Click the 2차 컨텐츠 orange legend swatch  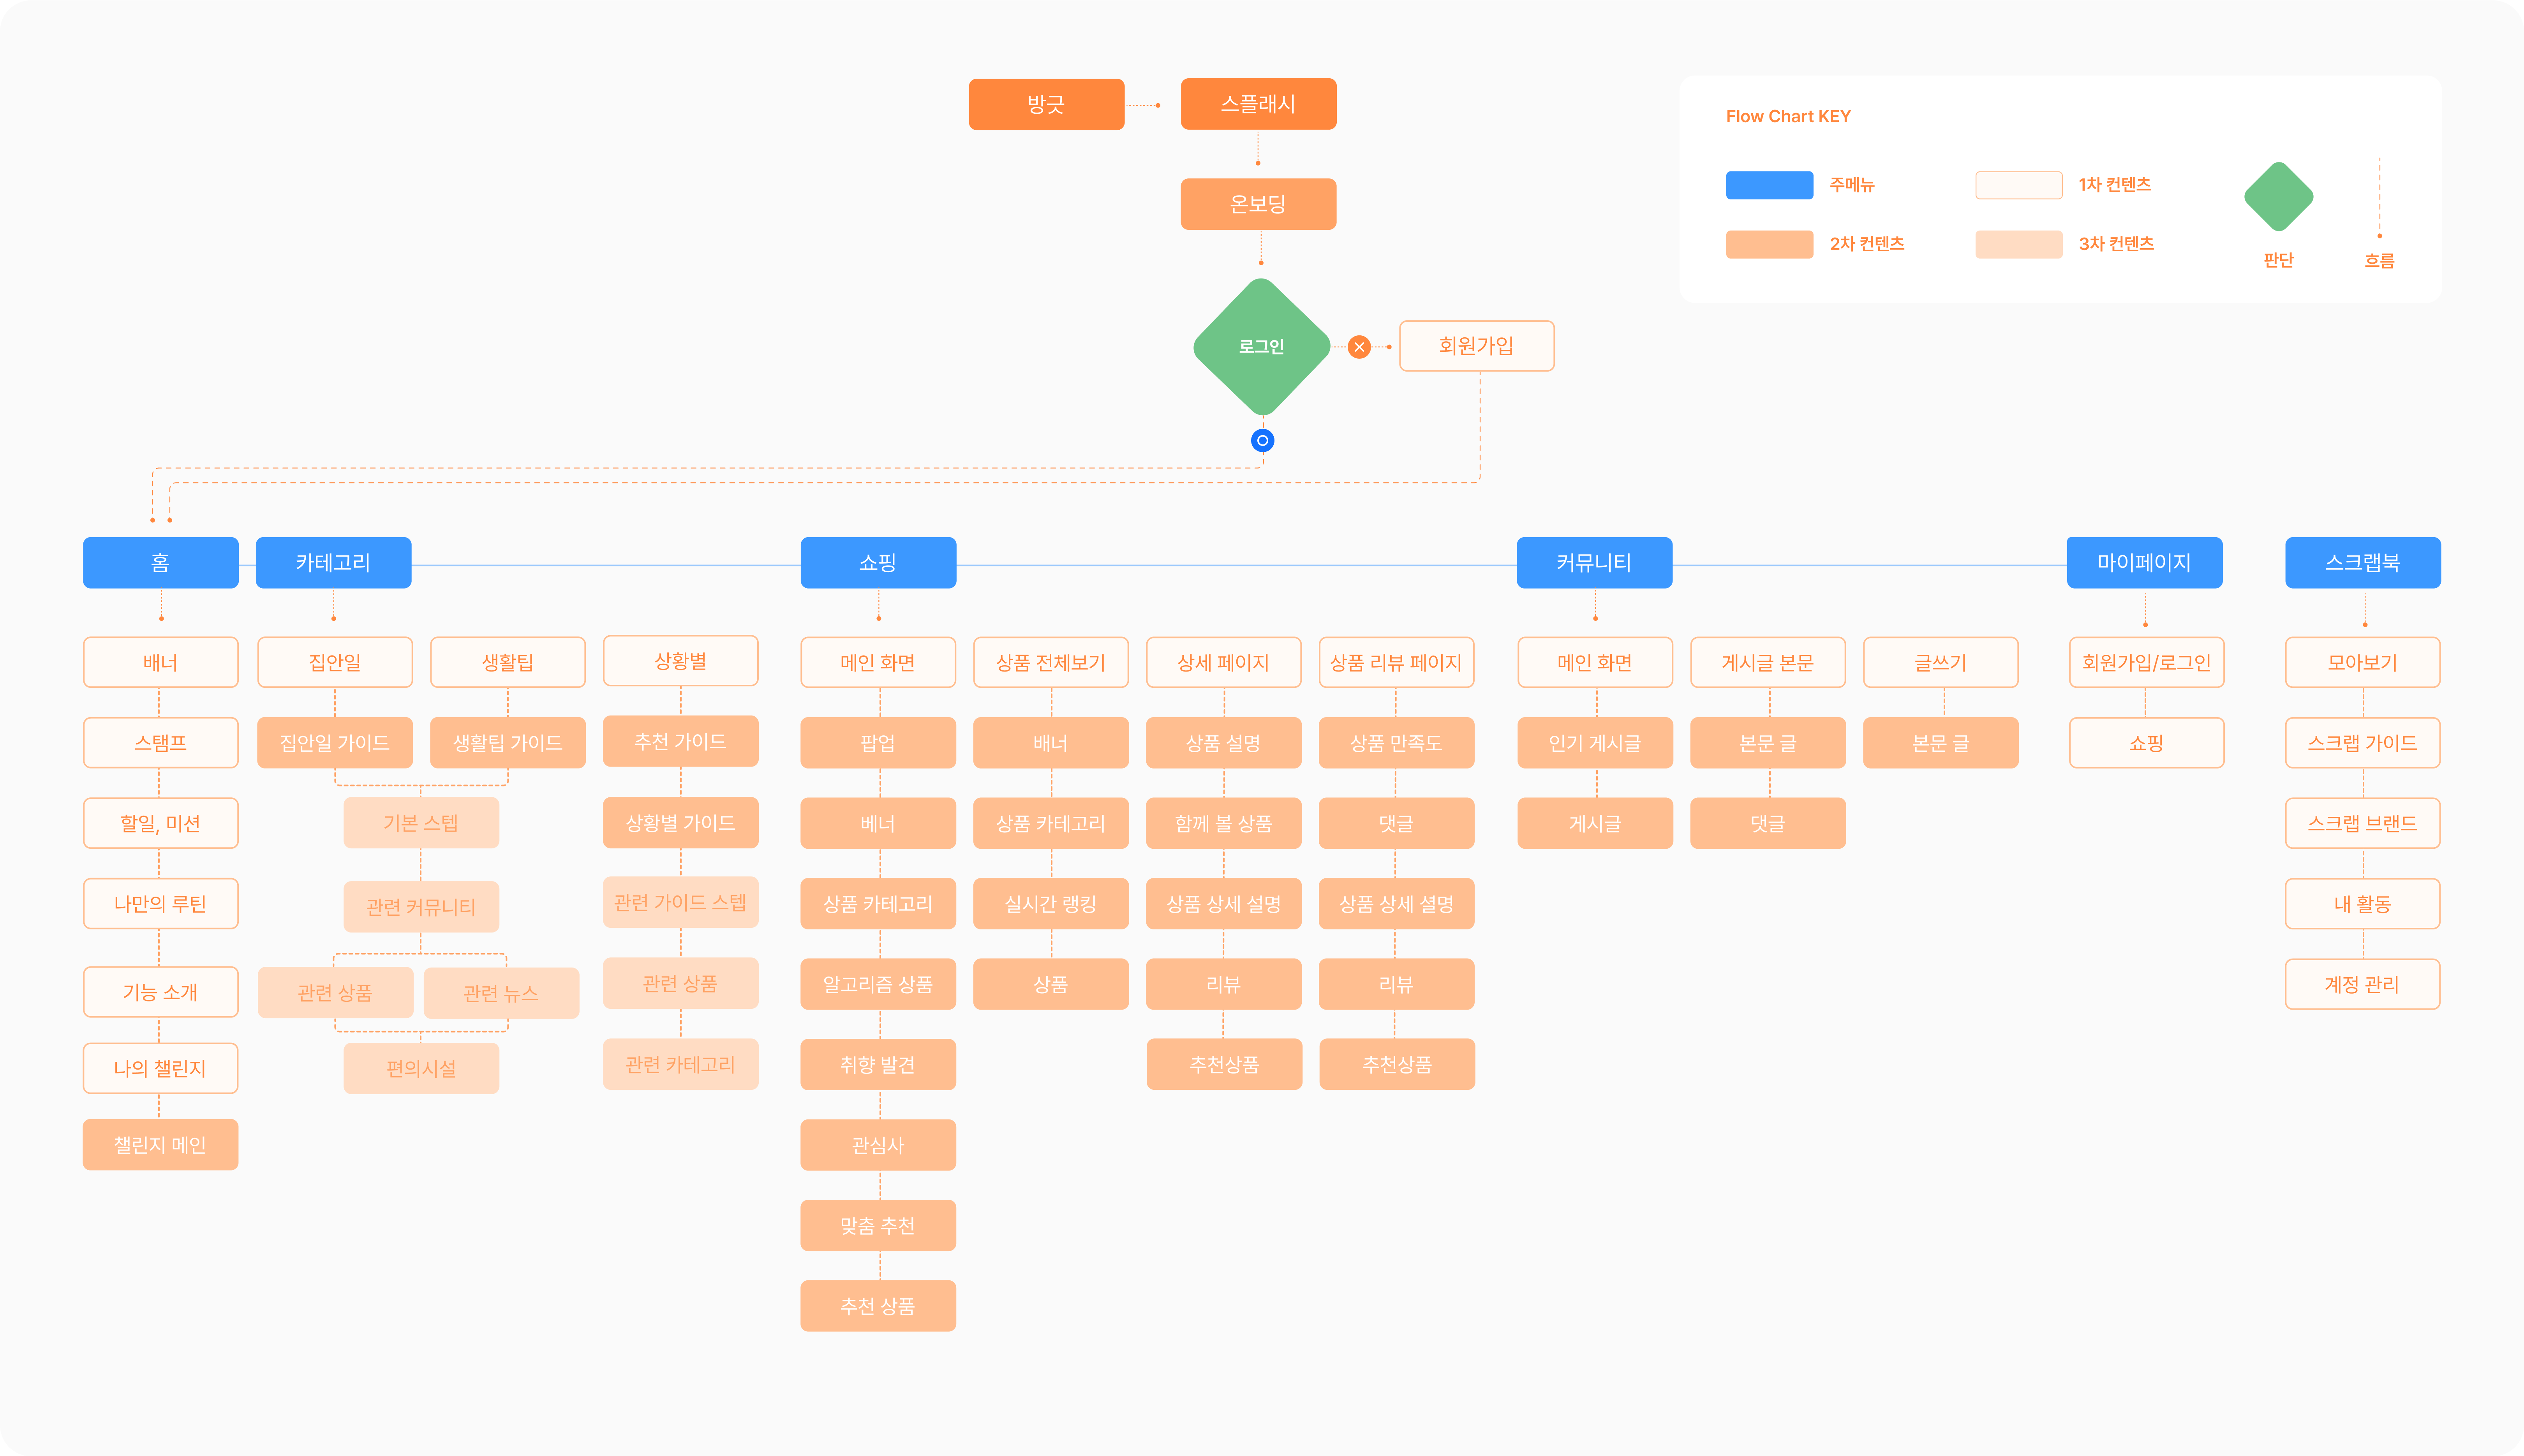pyautogui.click(x=1769, y=244)
